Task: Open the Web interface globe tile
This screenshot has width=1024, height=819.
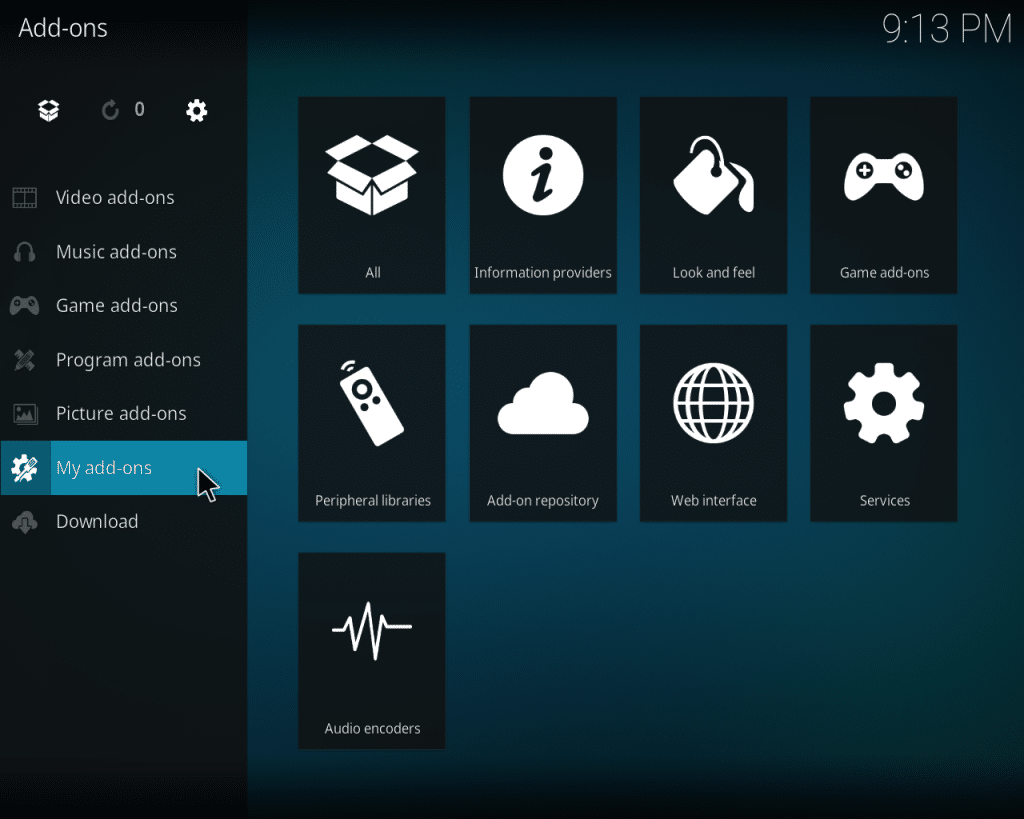Action: (713, 423)
